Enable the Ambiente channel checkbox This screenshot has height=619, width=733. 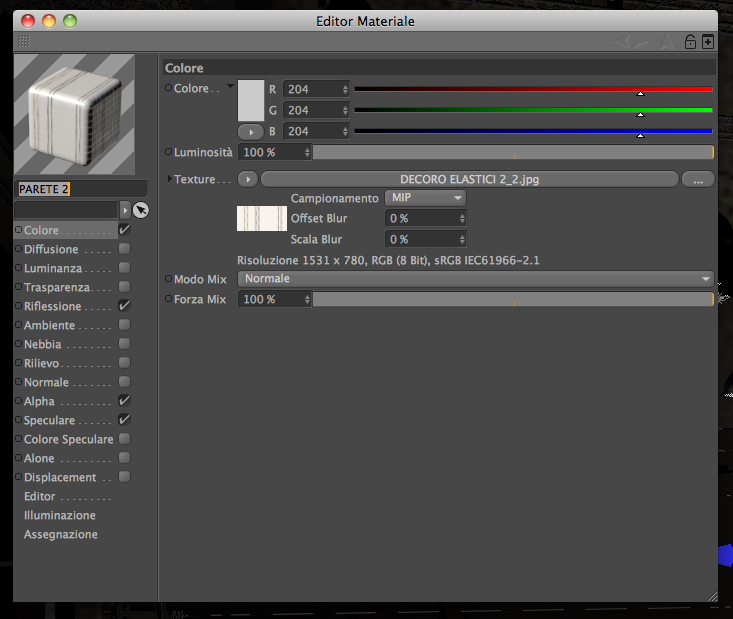(x=124, y=324)
